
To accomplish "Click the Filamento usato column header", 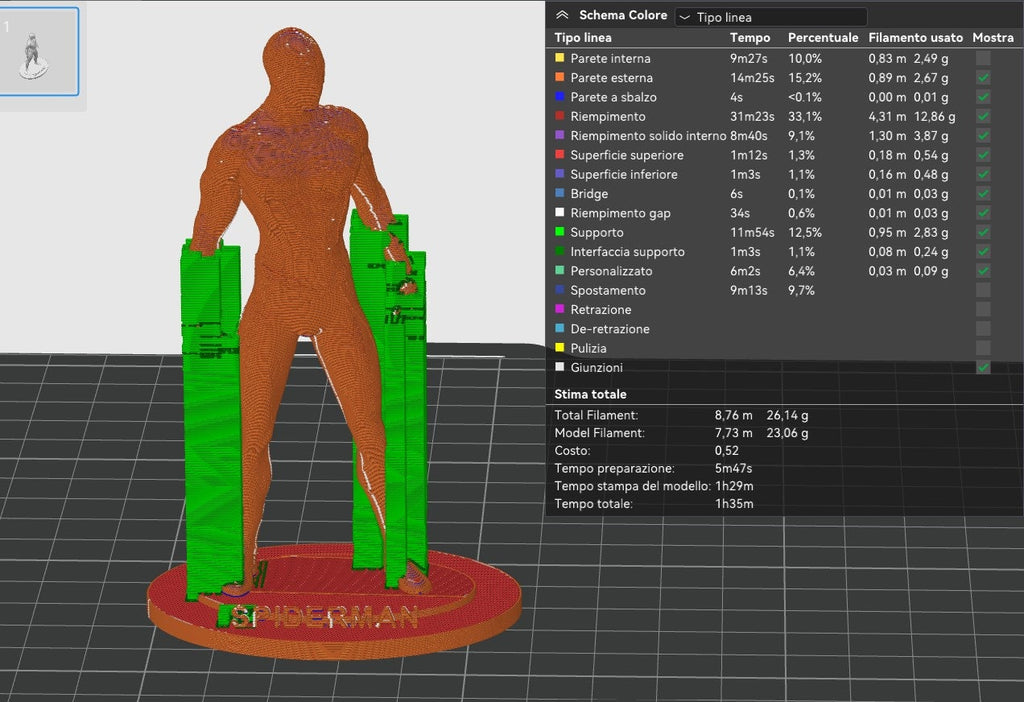I will (915, 38).
